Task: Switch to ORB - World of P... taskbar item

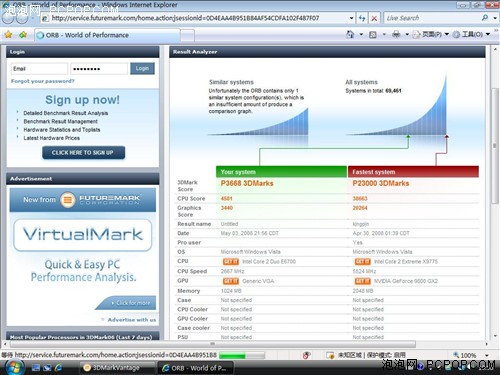Action: 195,368
